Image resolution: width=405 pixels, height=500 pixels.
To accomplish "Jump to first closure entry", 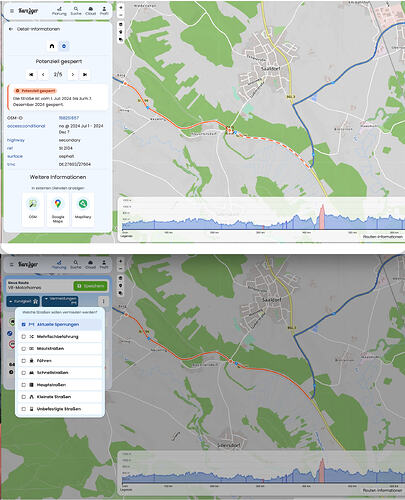I will tap(31, 74).
